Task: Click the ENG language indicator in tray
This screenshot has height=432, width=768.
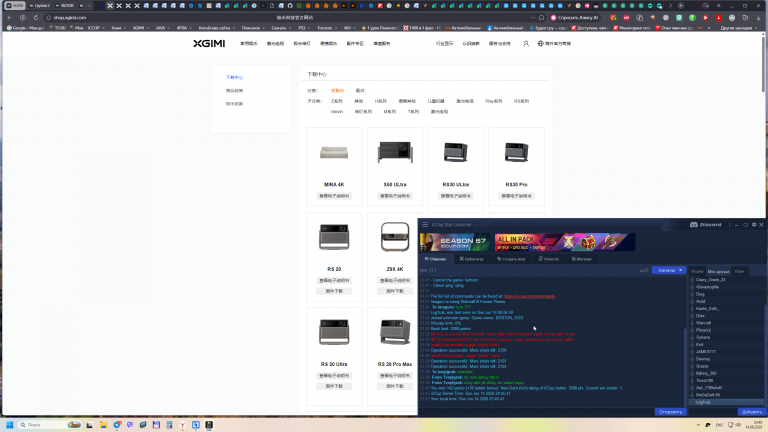Action: point(720,425)
